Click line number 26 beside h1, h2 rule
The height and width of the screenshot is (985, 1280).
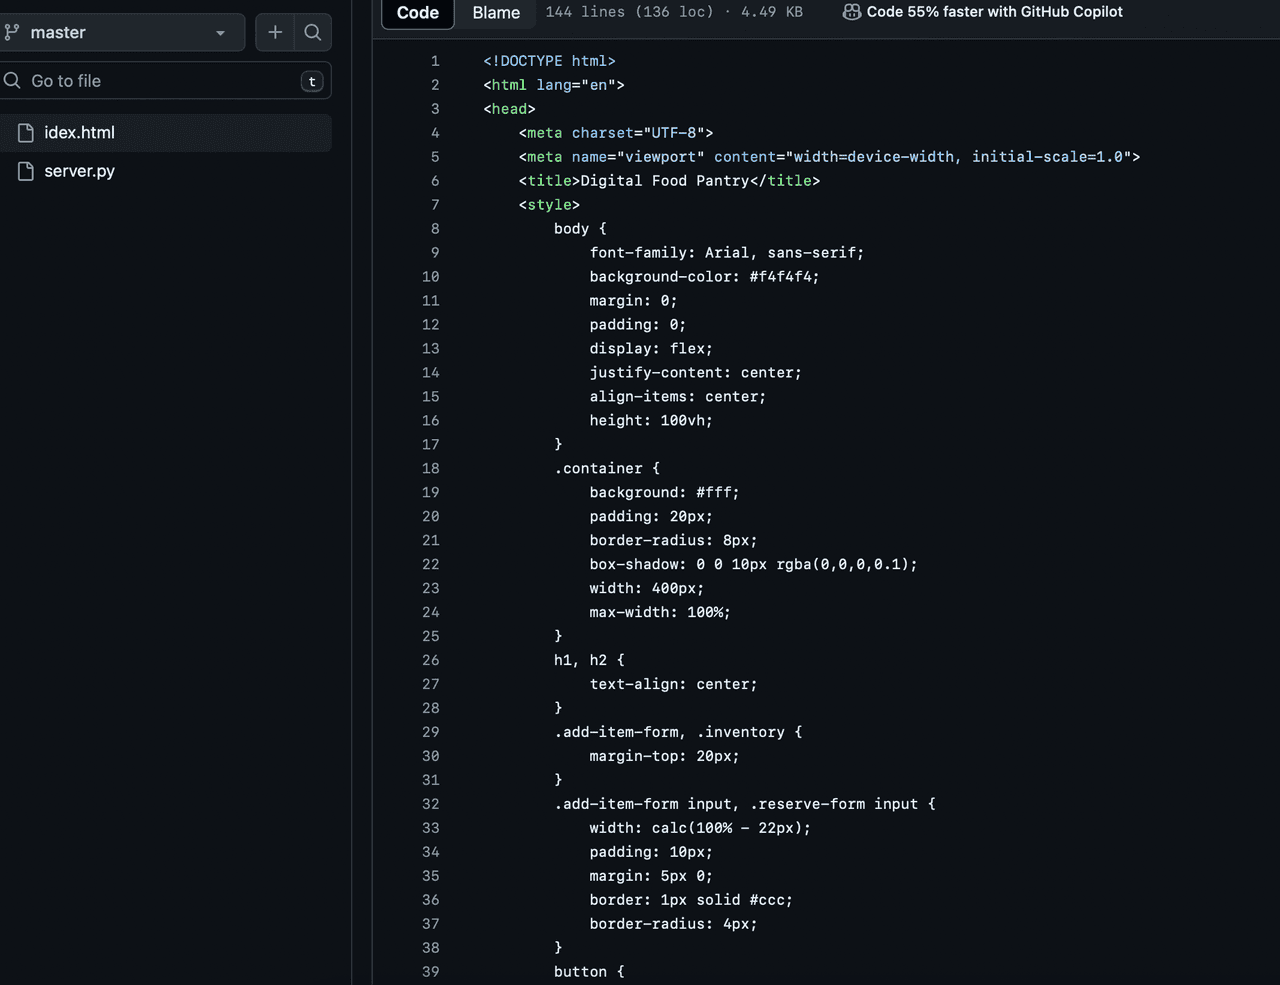[431, 660]
